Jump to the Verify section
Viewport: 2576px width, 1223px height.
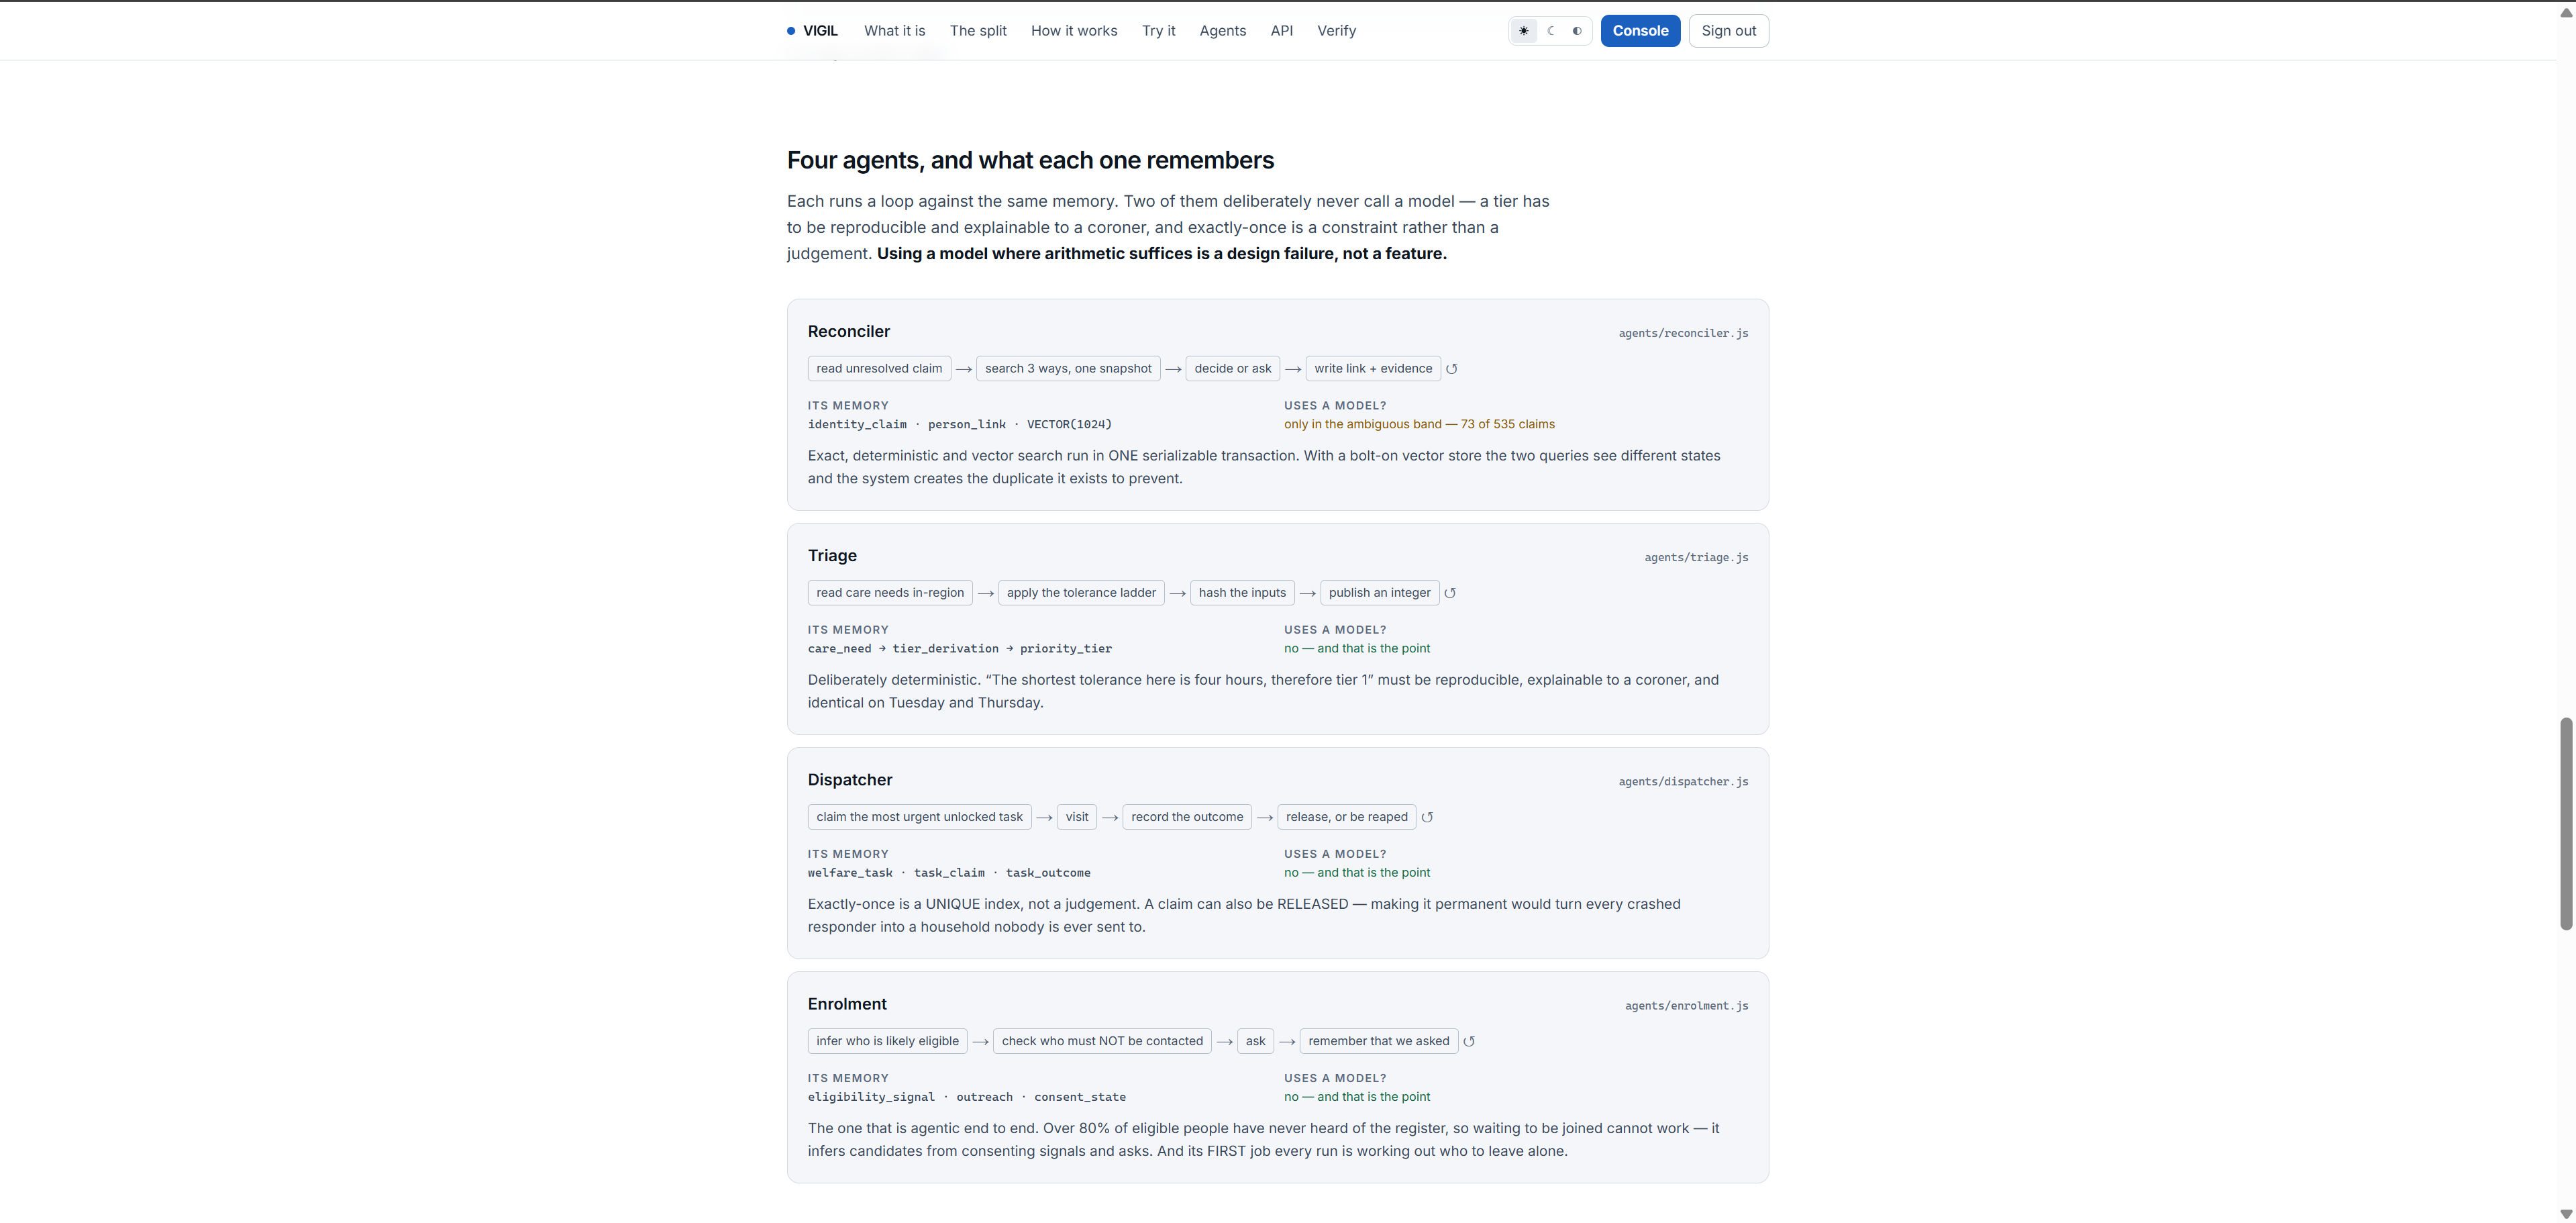(x=1336, y=31)
